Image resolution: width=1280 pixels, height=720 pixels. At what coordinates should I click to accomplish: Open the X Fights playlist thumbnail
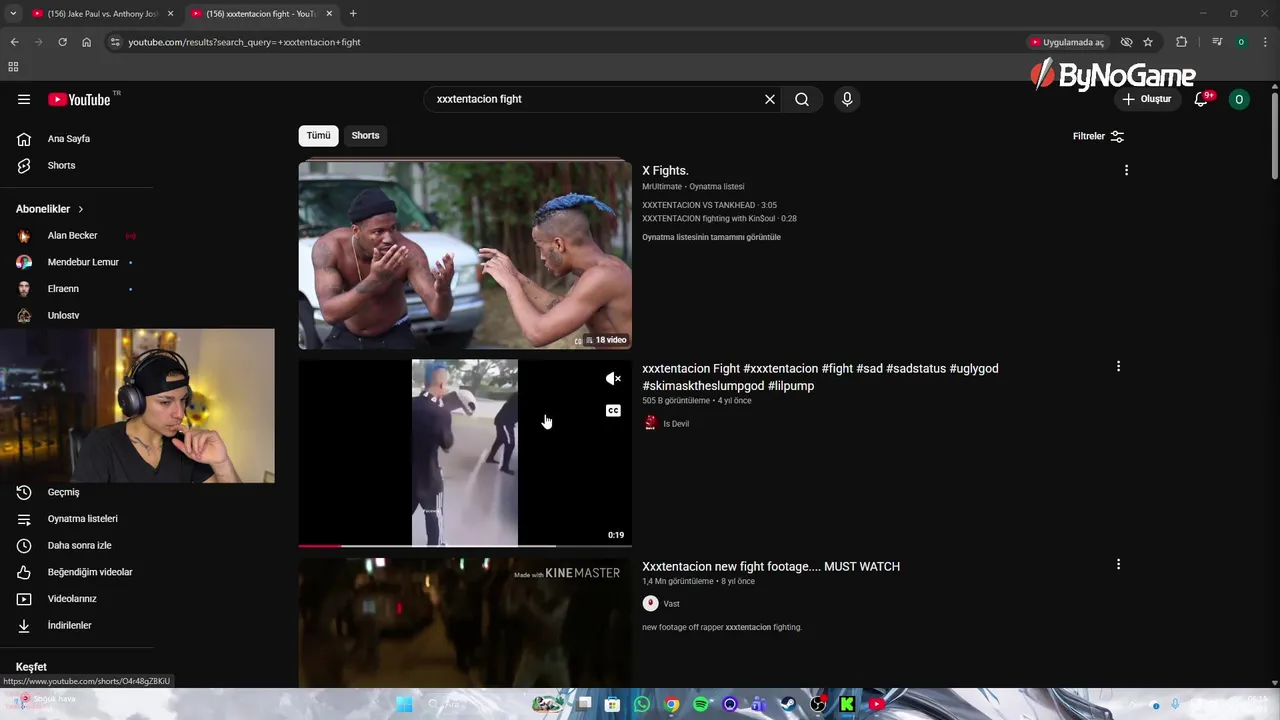coord(465,255)
